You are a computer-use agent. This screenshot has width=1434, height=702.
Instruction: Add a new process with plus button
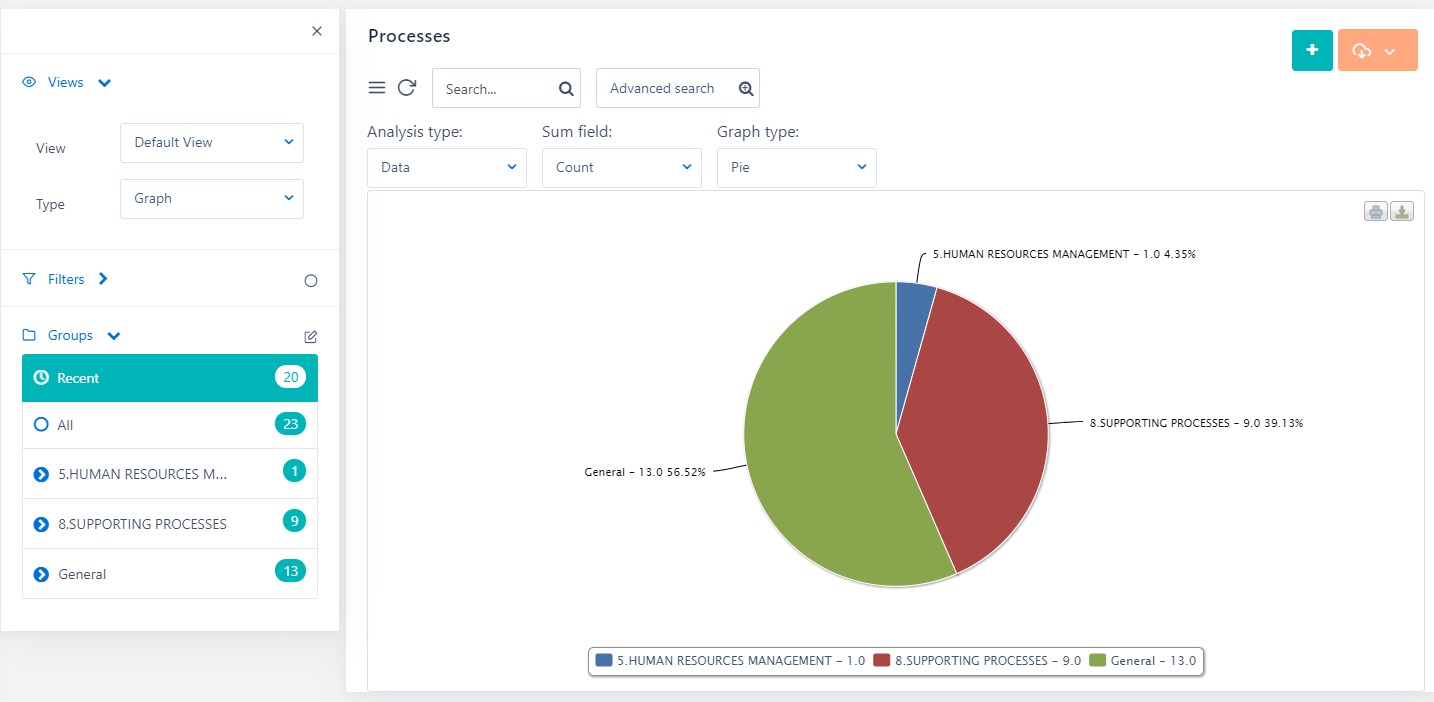tap(1313, 50)
